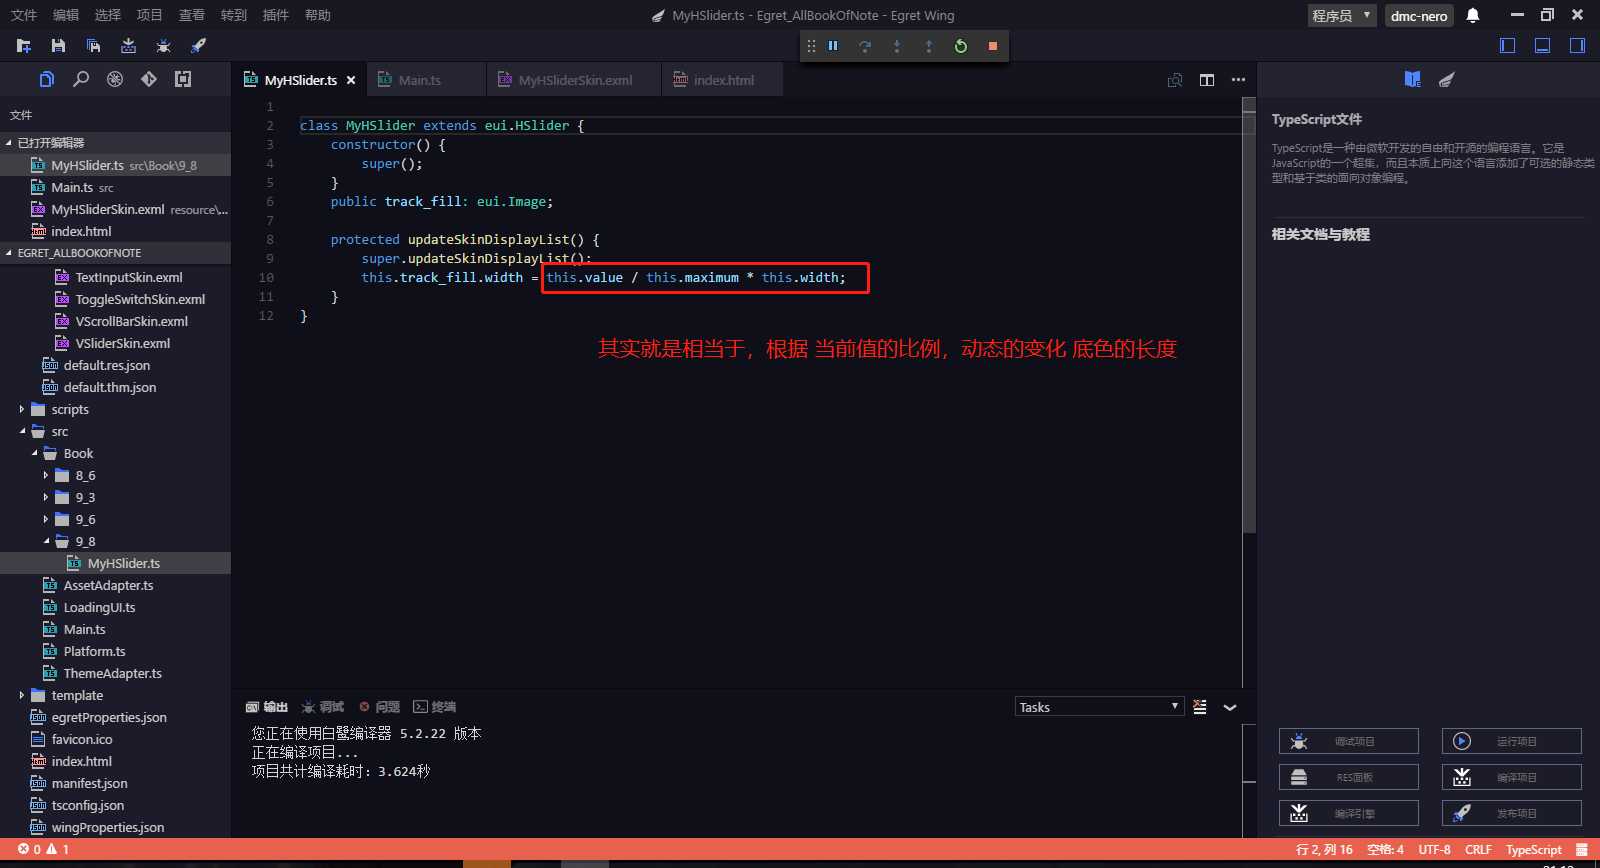Expand the 9_3 folder

tap(46, 497)
